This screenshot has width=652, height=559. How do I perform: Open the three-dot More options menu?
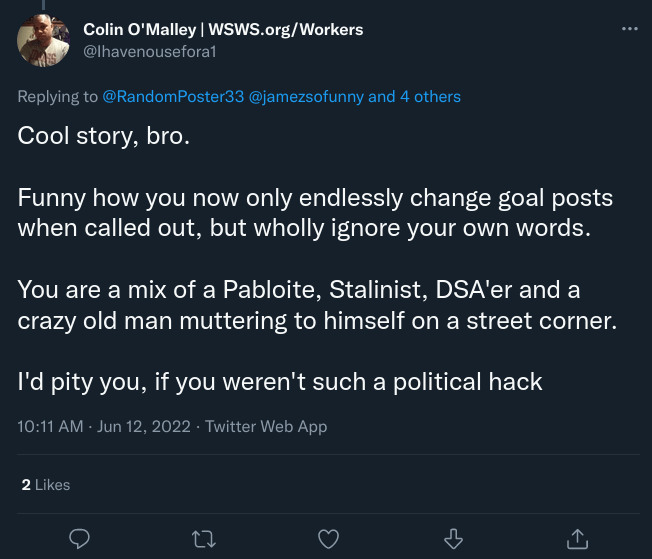(x=629, y=29)
